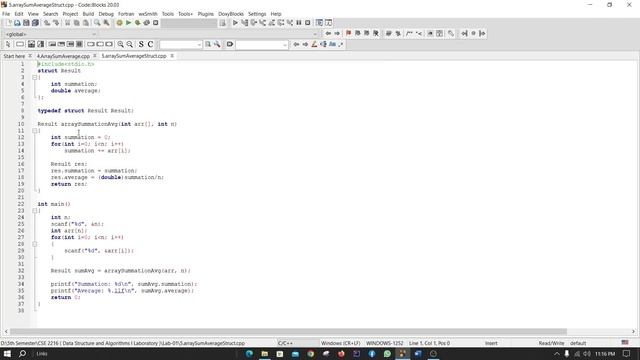Copy selection using Copy icon

point(76,23)
